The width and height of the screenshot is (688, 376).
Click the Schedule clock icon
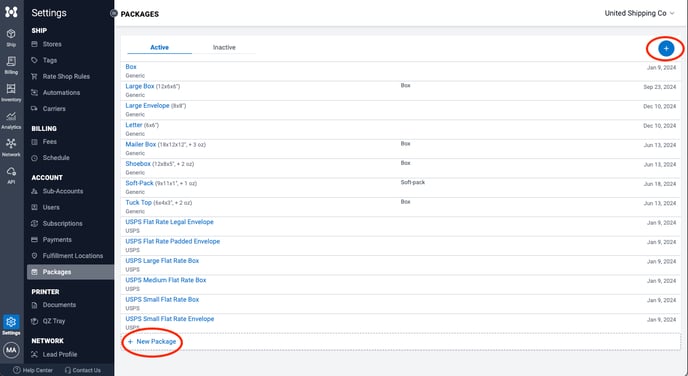point(35,158)
